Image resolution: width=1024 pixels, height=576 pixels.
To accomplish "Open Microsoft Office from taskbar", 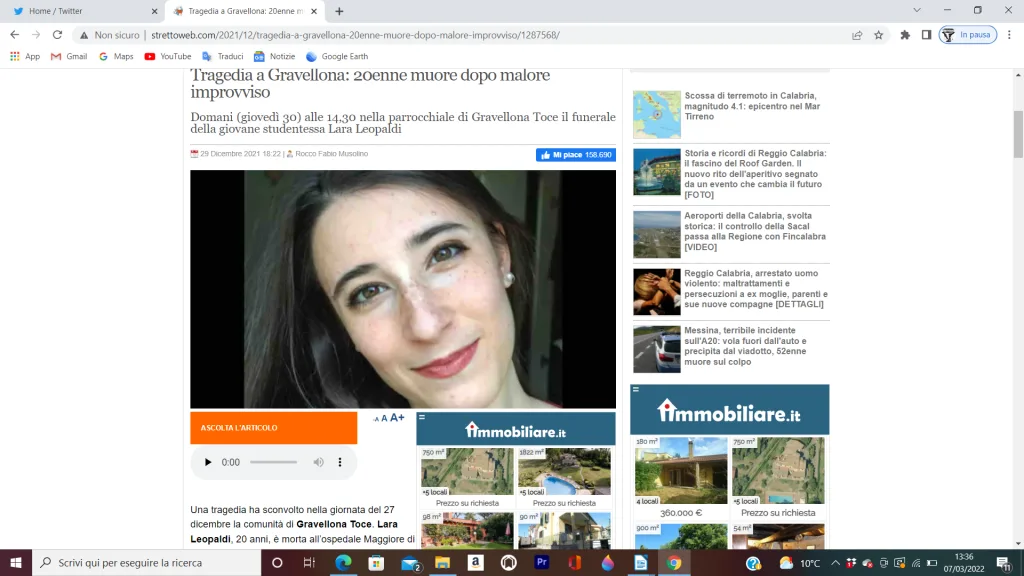I will 575,562.
